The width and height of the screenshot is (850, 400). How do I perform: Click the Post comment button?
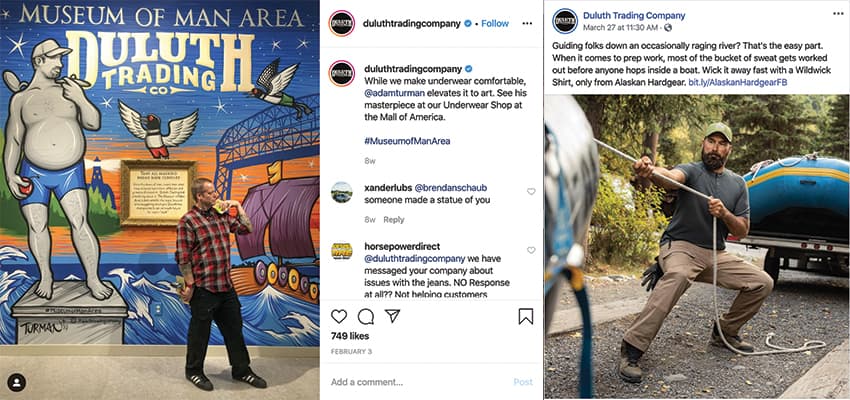coord(523,382)
